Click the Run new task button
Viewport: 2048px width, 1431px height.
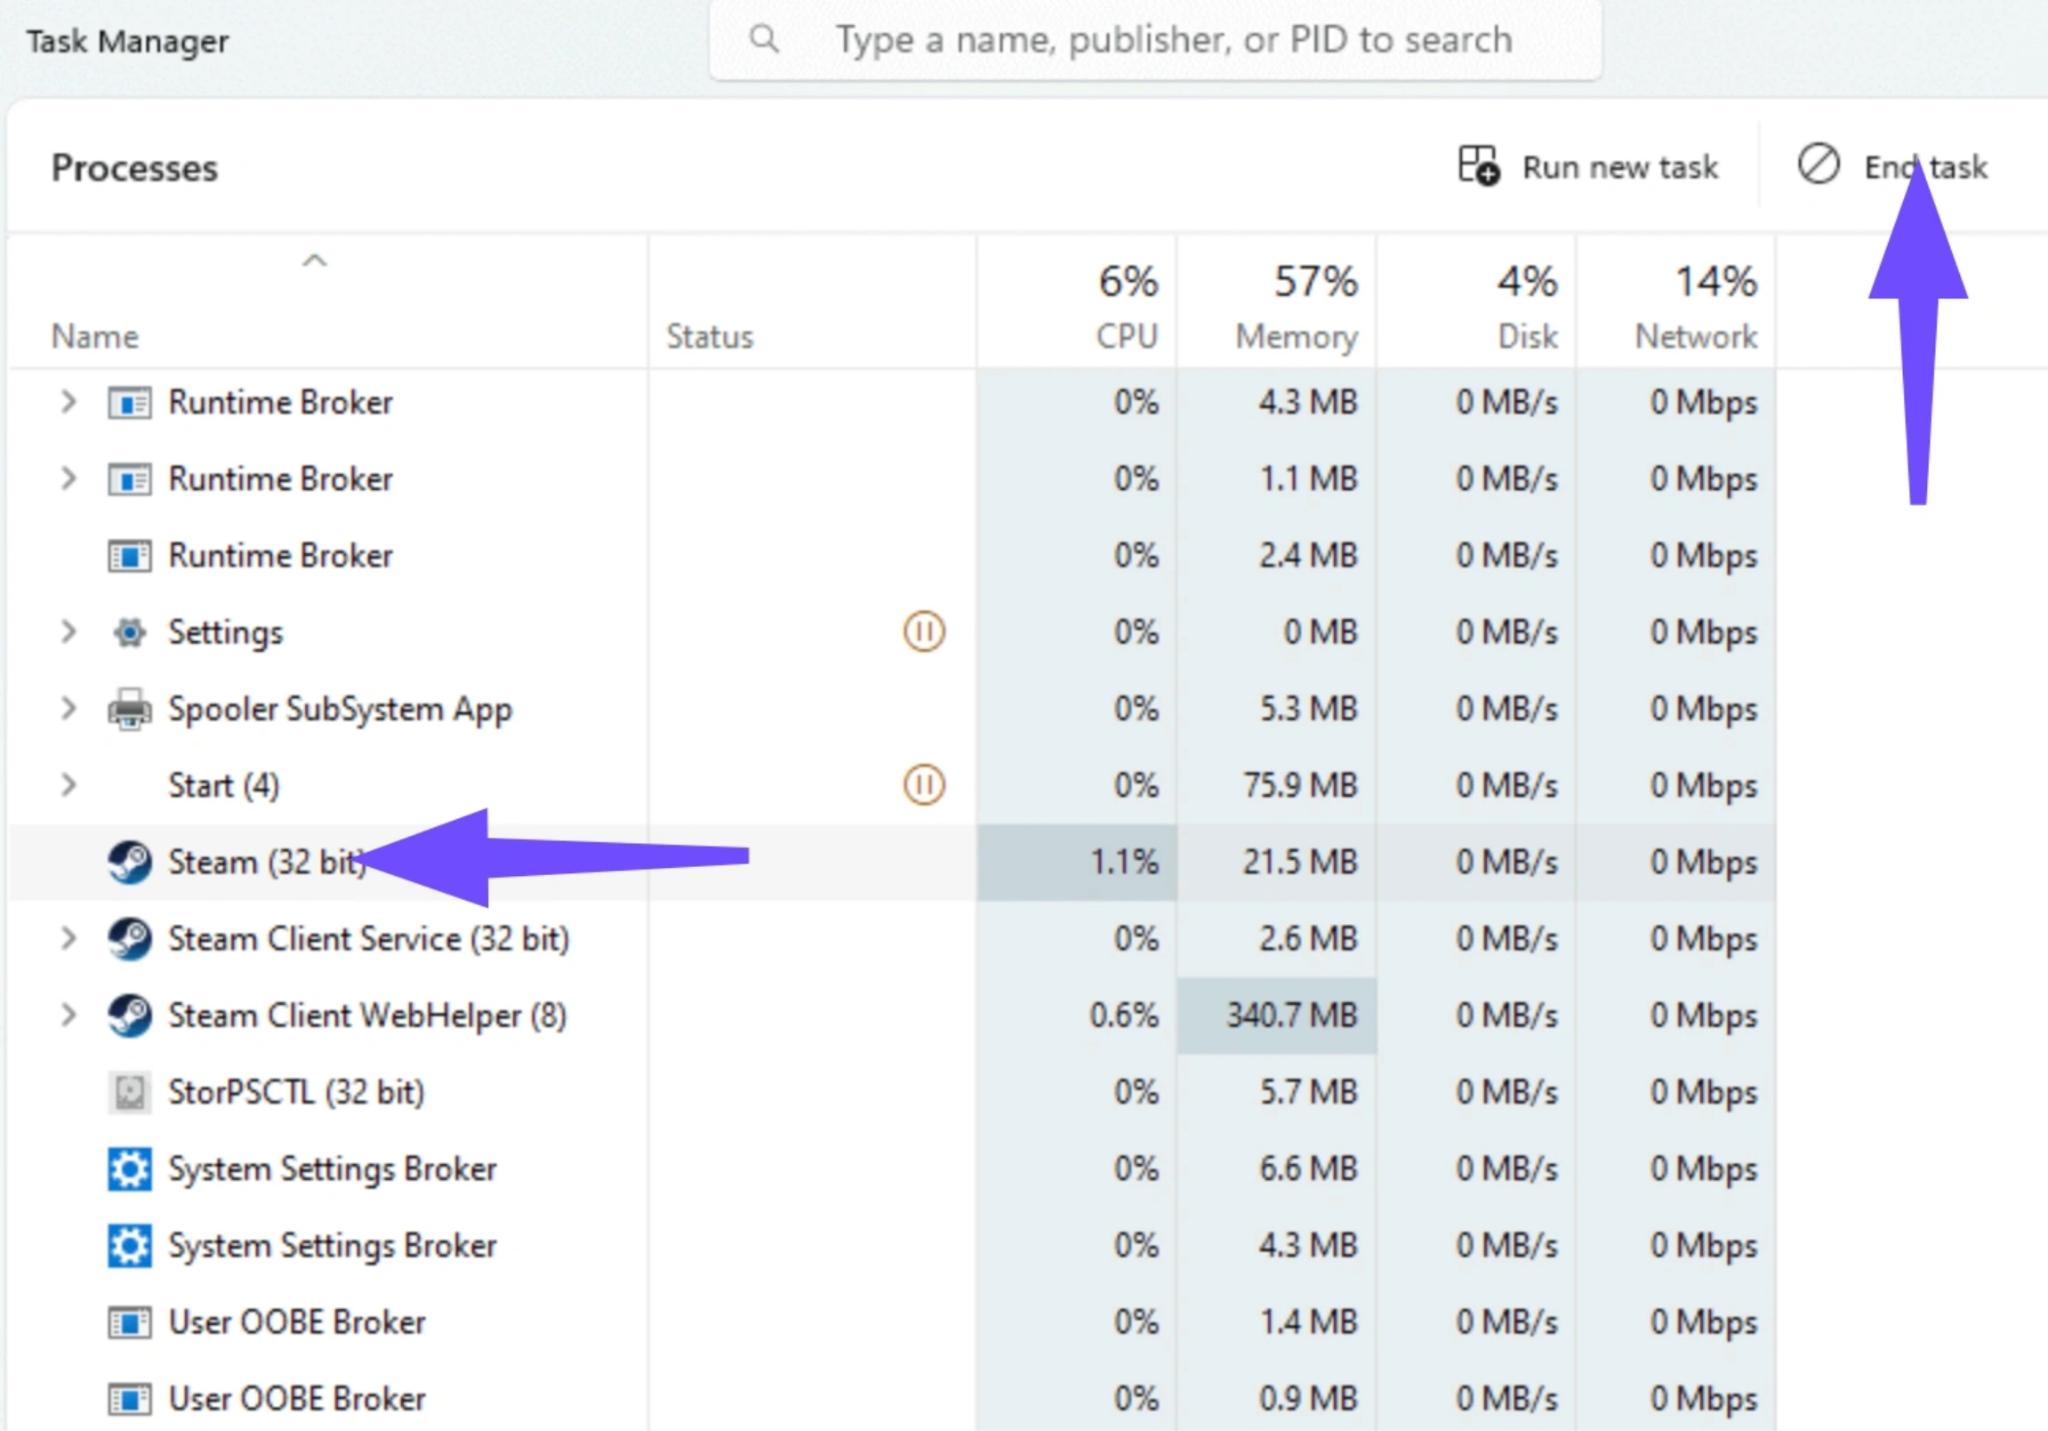point(1588,167)
